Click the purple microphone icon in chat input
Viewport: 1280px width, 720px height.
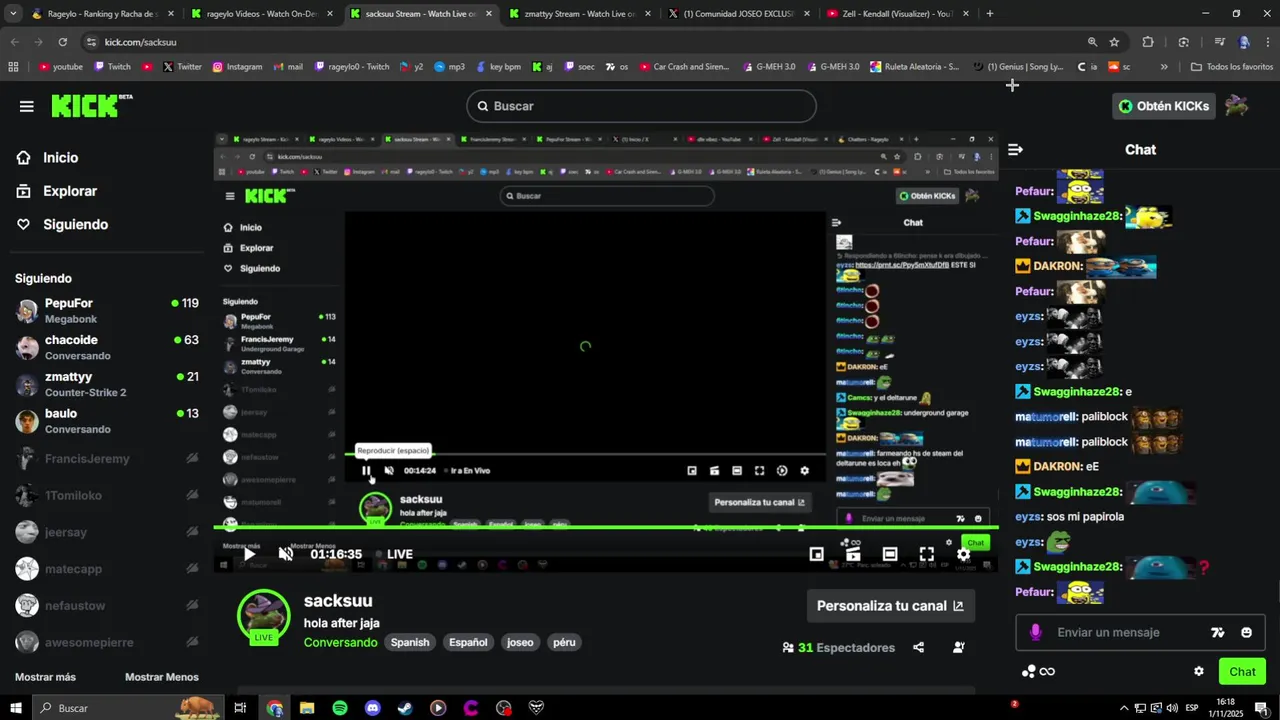1035,632
